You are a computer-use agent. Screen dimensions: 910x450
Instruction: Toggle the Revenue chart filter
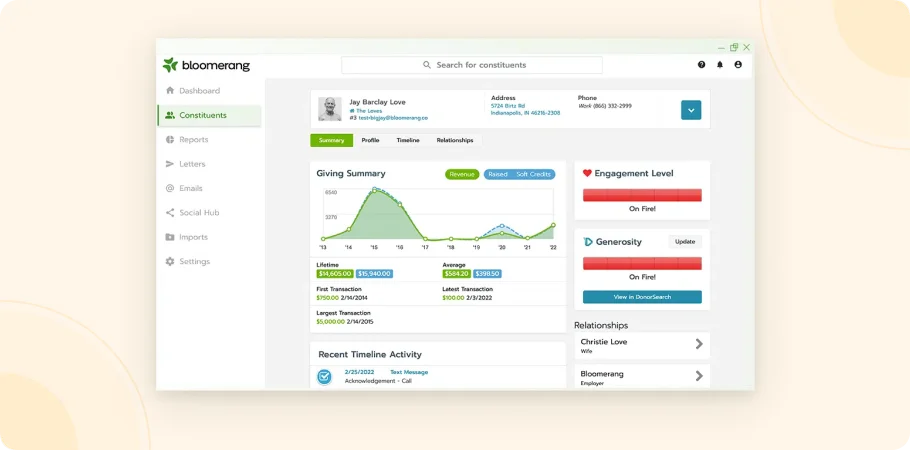pos(462,174)
